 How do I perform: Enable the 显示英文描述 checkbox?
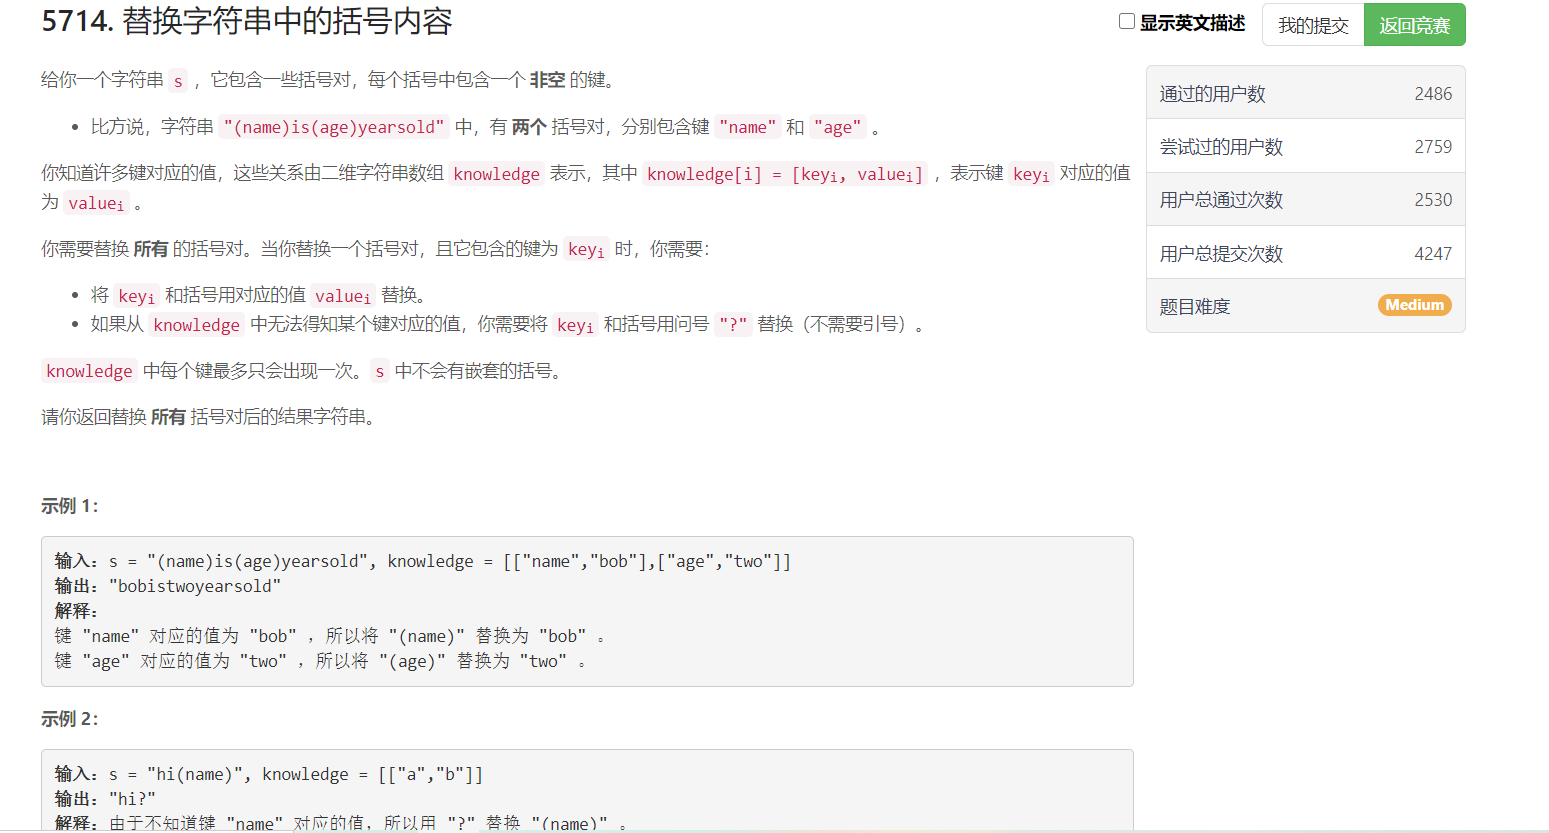(x=1127, y=22)
